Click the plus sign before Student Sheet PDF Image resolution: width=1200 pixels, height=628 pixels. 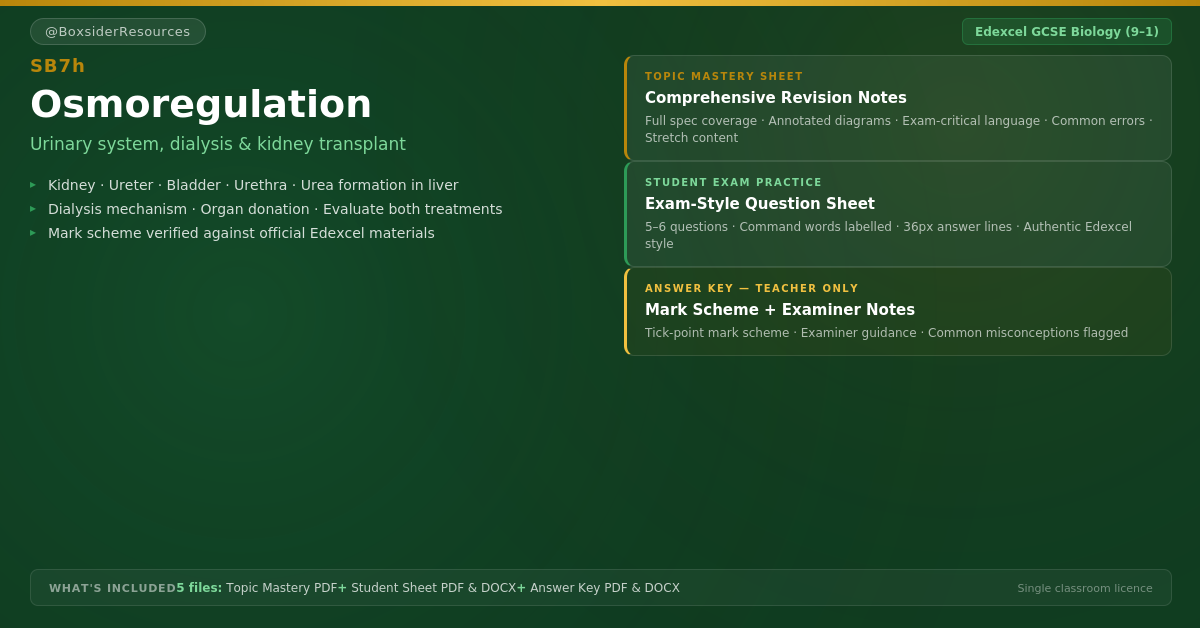(342, 588)
